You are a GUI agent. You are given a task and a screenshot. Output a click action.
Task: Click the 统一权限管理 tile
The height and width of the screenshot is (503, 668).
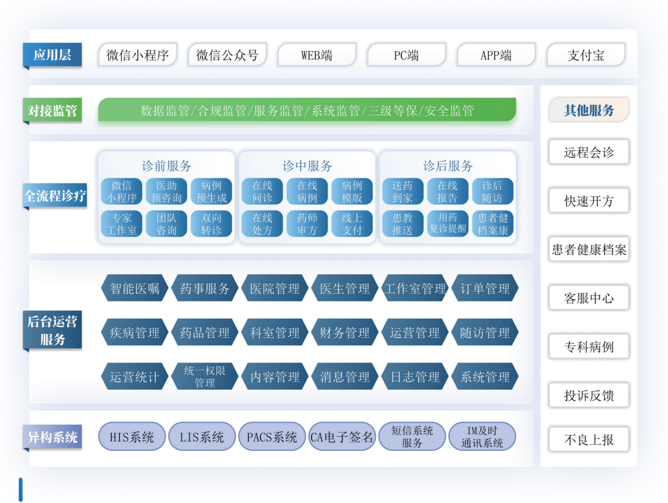point(205,377)
